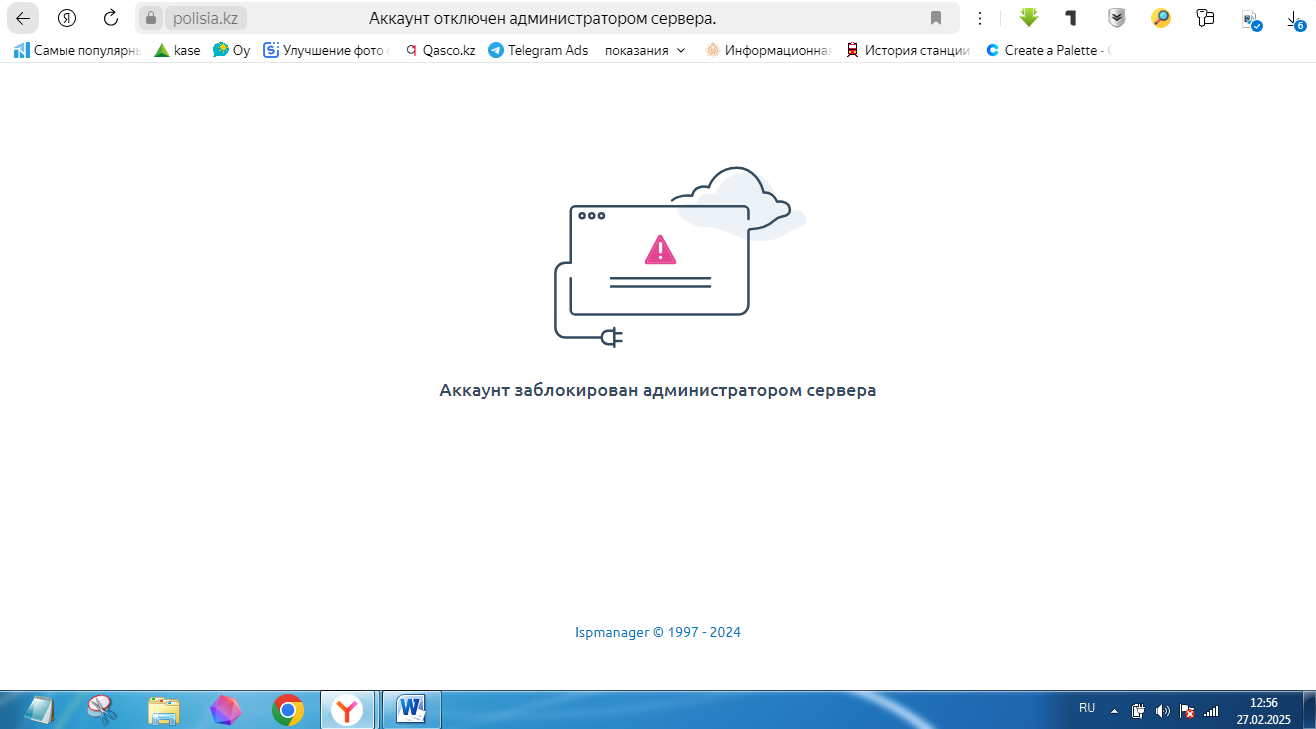Show hidden system tray icons arrow
1316x729 pixels.
pos(1114,711)
